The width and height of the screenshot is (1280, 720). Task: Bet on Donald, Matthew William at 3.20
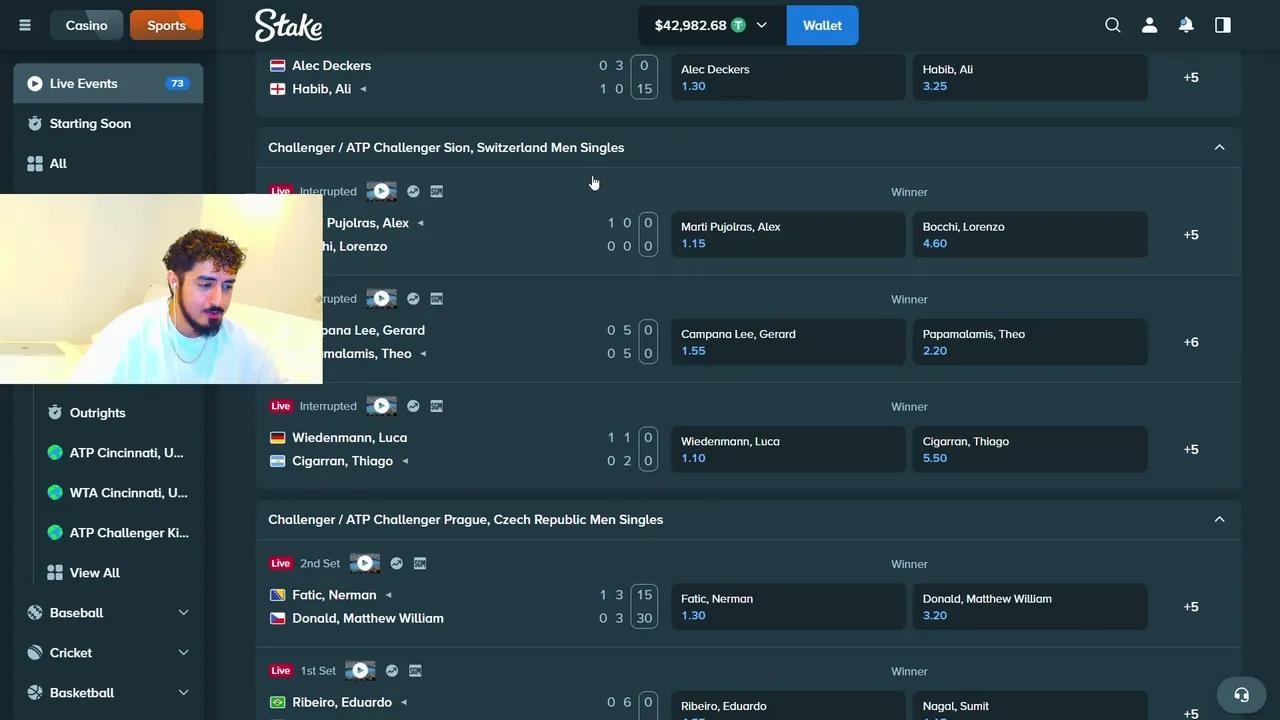[x=1030, y=606]
